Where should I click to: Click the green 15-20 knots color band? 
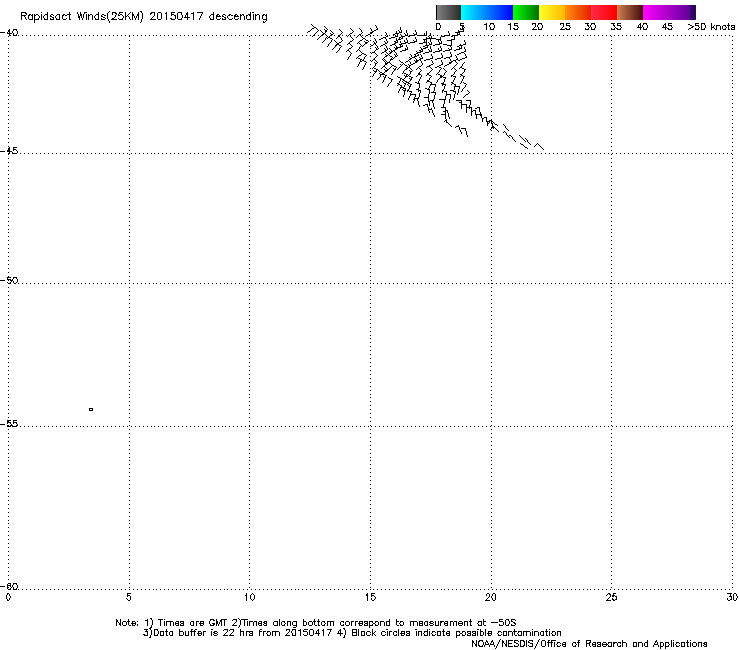[526, 12]
